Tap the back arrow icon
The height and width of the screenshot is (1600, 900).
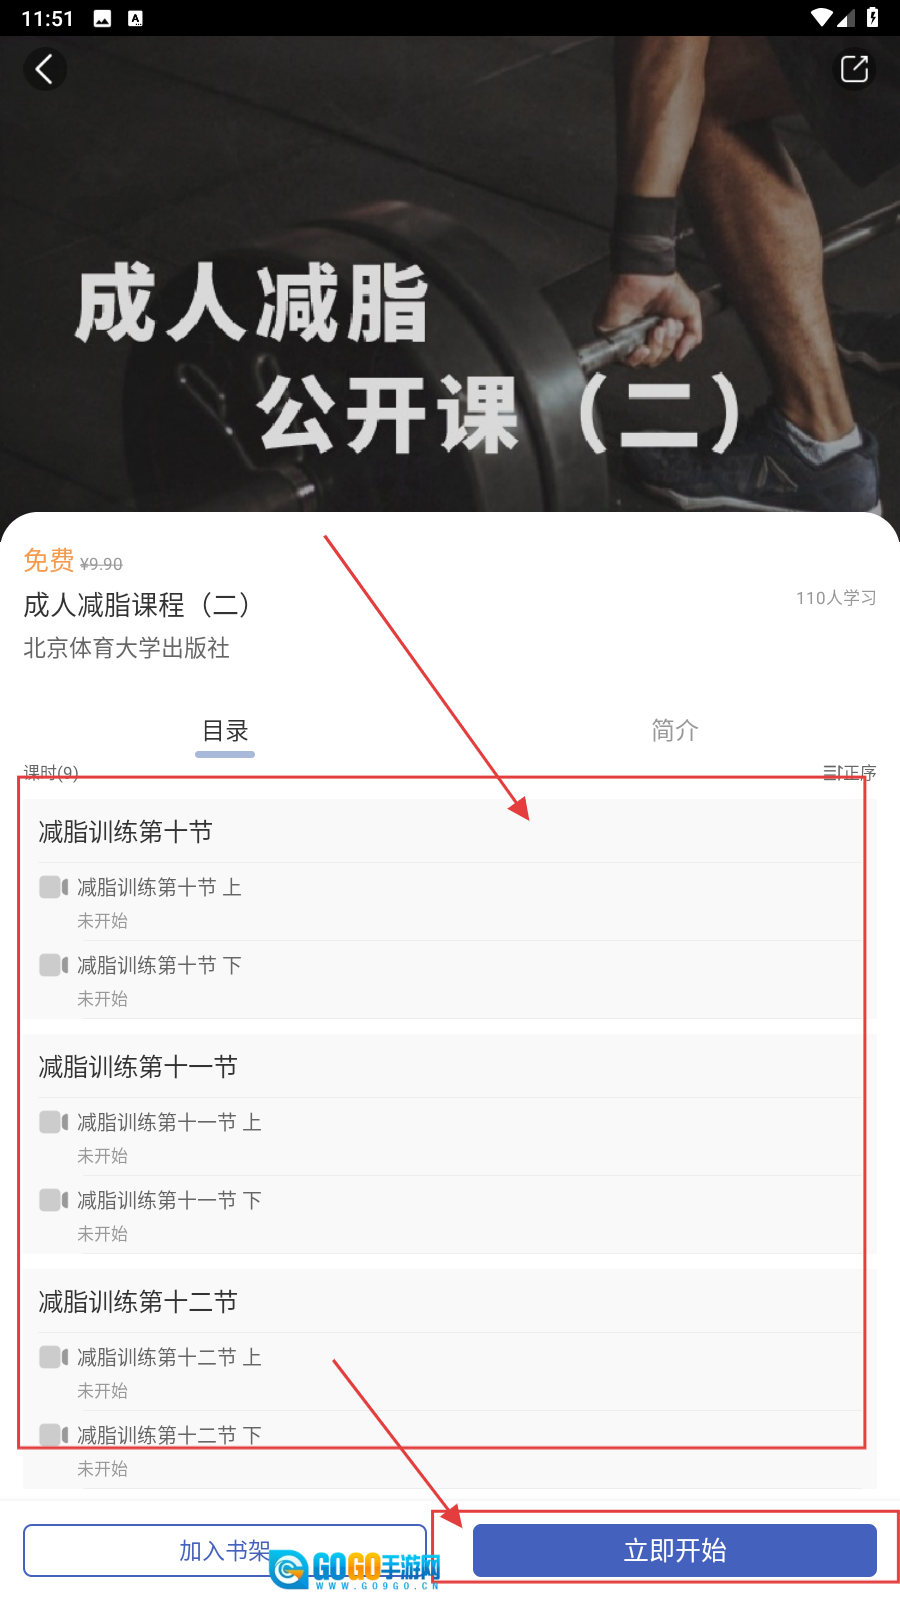(x=45, y=69)
